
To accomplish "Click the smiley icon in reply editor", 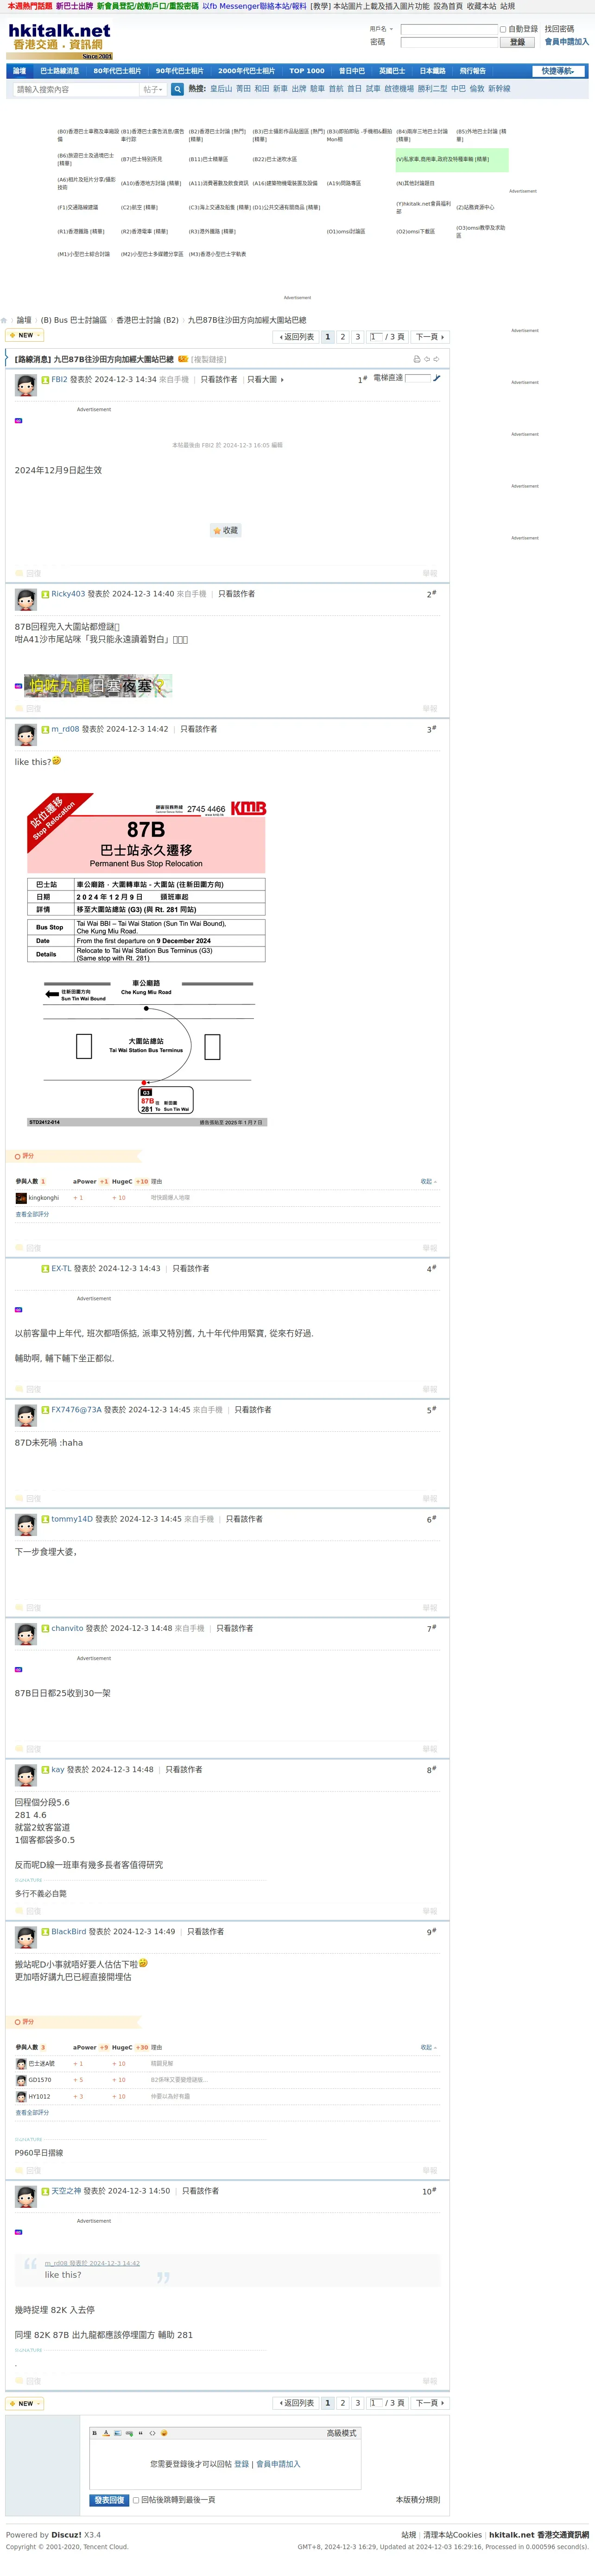I will [164, 2433].
